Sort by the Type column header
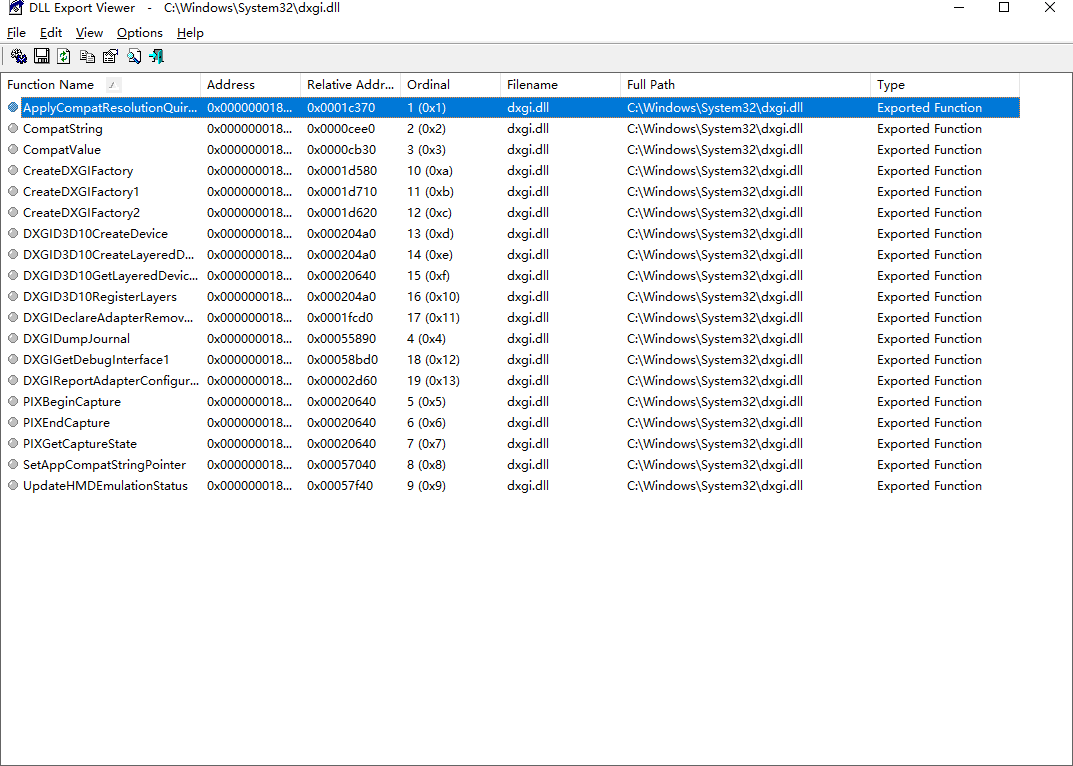This screenshot has height=766, width=1073. pyautogui.click(x=945, y=85)
